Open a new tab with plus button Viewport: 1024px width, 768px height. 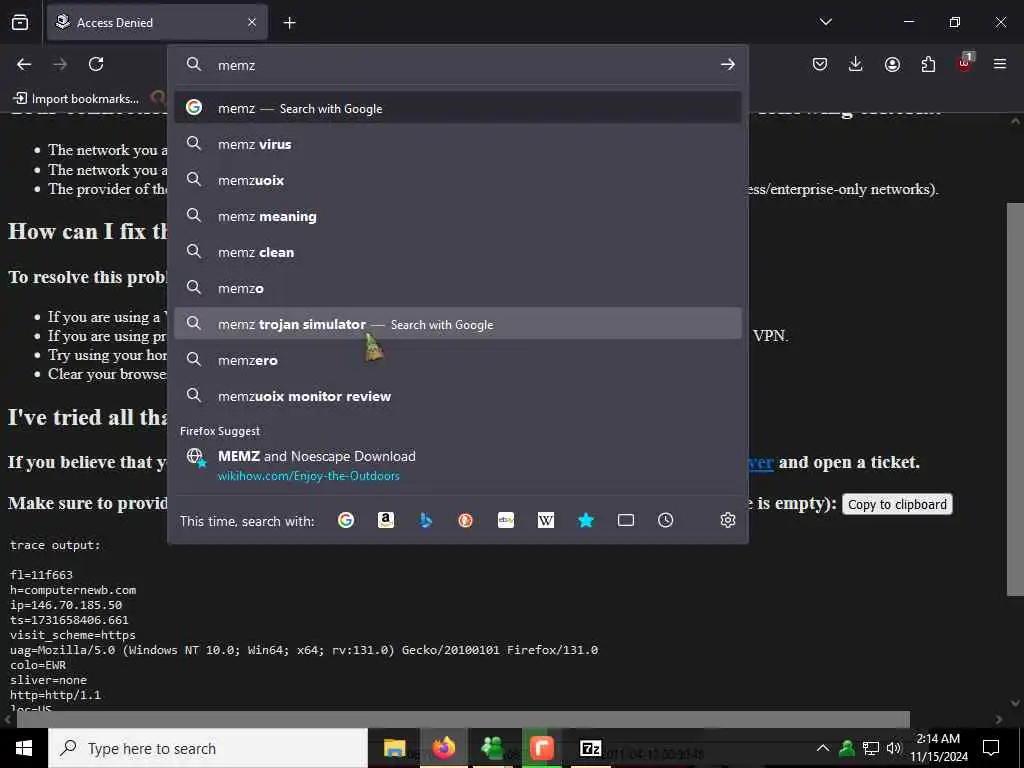(x=289, y=23)
